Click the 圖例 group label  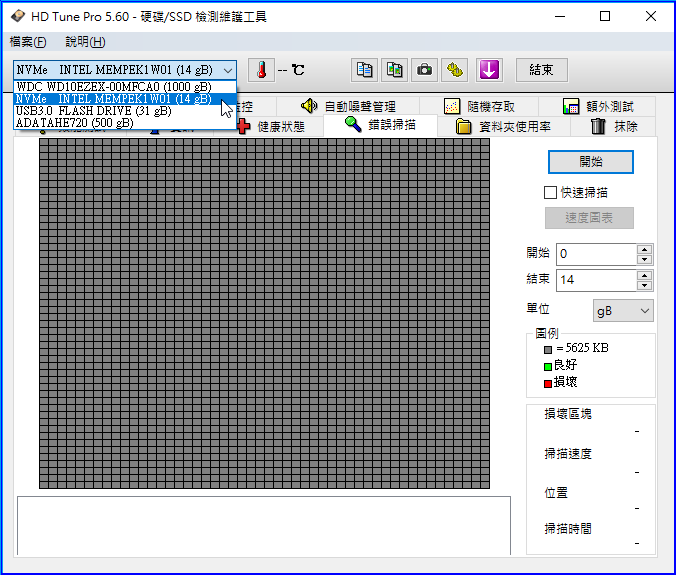click(547, 333)
